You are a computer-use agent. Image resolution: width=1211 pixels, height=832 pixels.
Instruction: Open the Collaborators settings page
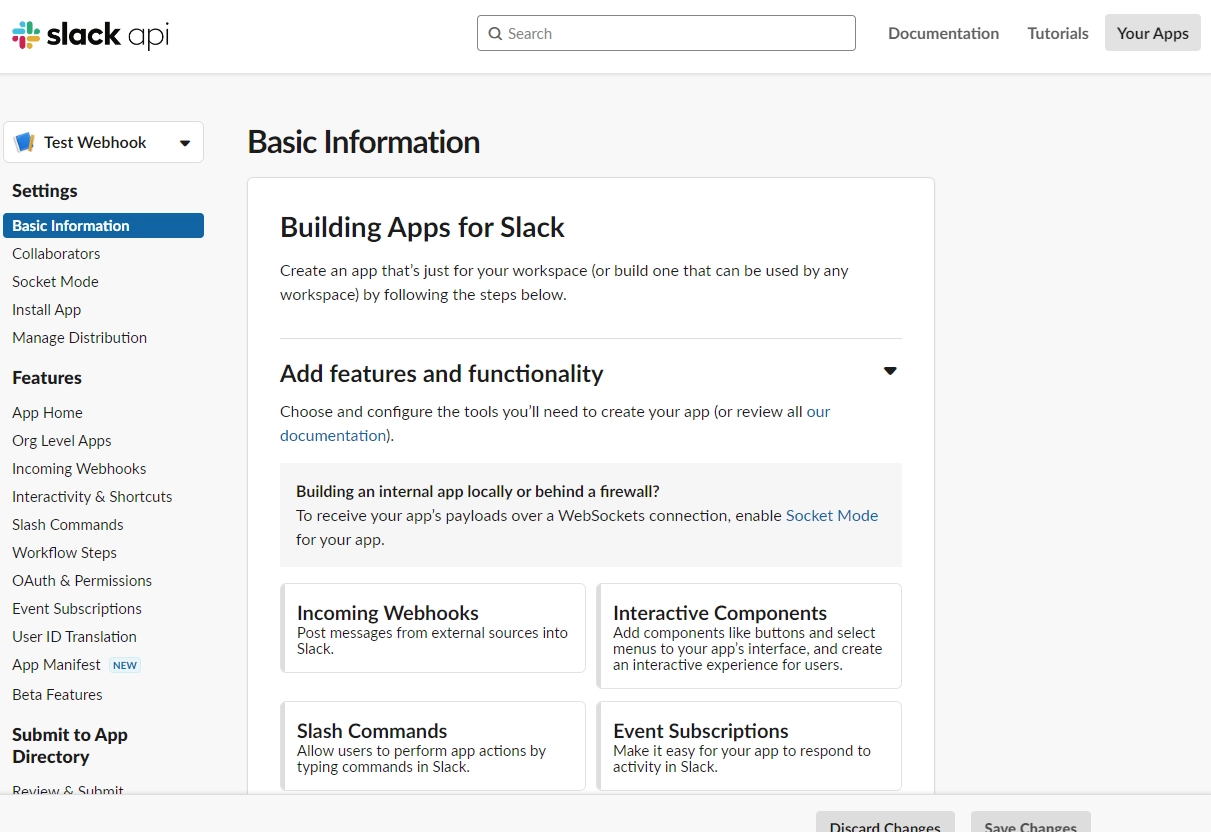tap(56, 254)
